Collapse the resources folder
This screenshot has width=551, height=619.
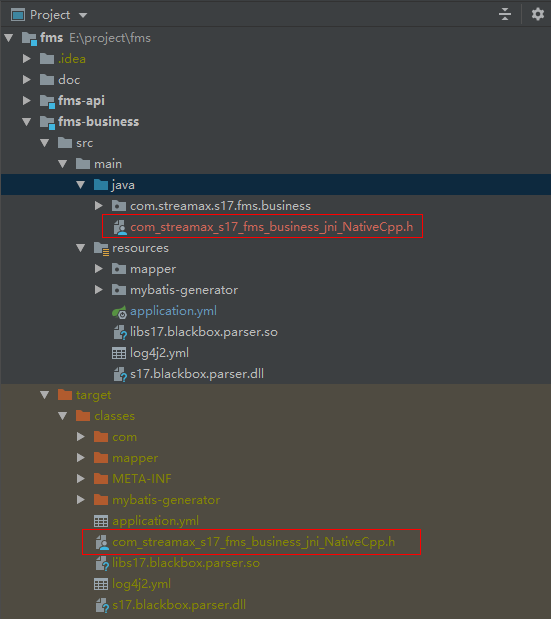coord(81,248)
